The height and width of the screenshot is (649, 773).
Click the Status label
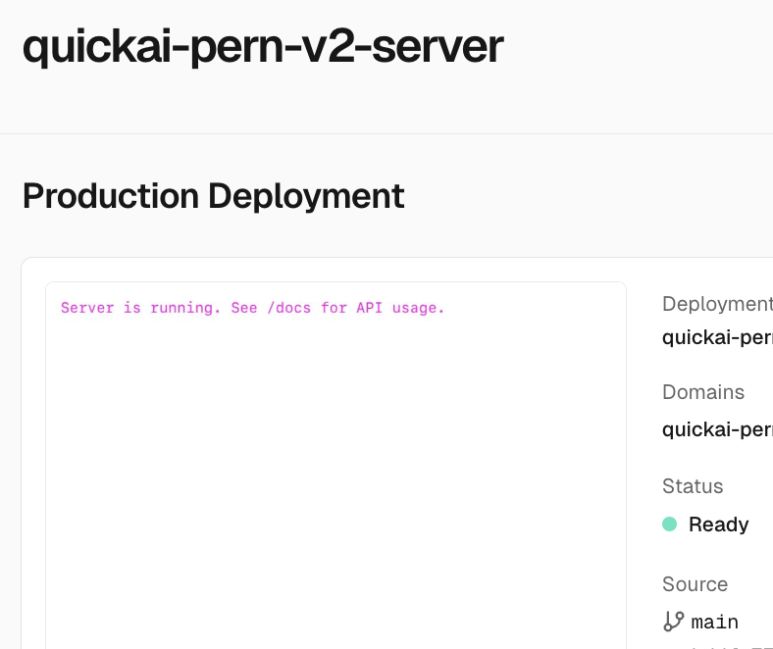coord(692,486)
